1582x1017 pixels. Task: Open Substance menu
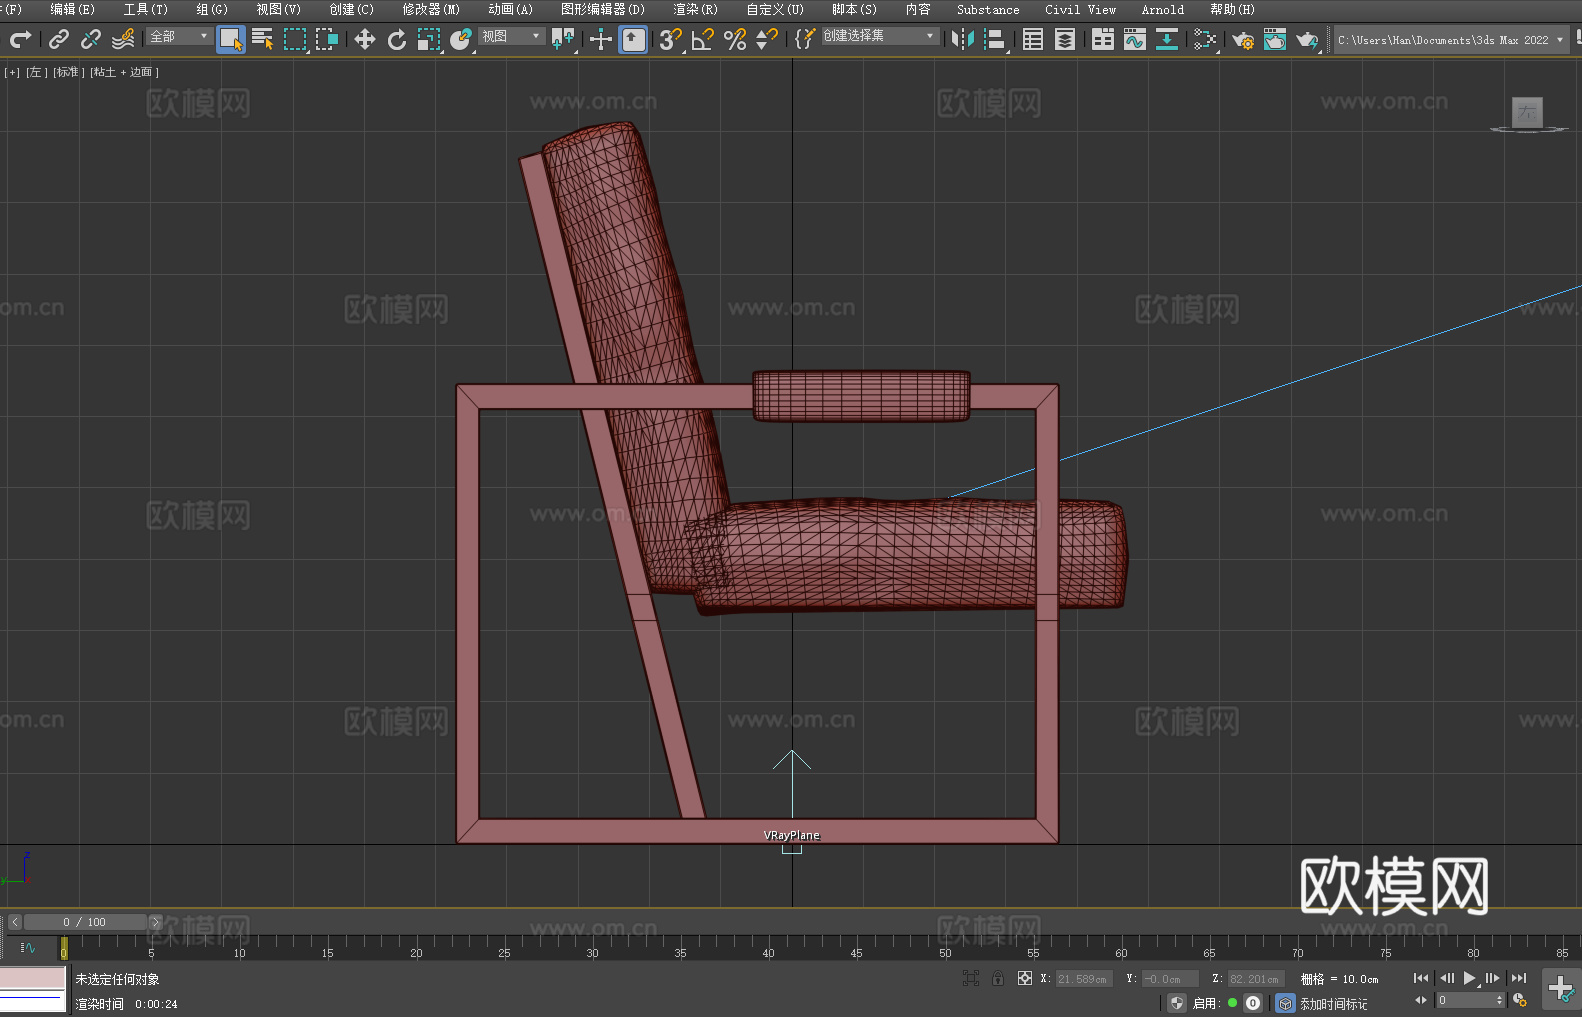(988, 9)
